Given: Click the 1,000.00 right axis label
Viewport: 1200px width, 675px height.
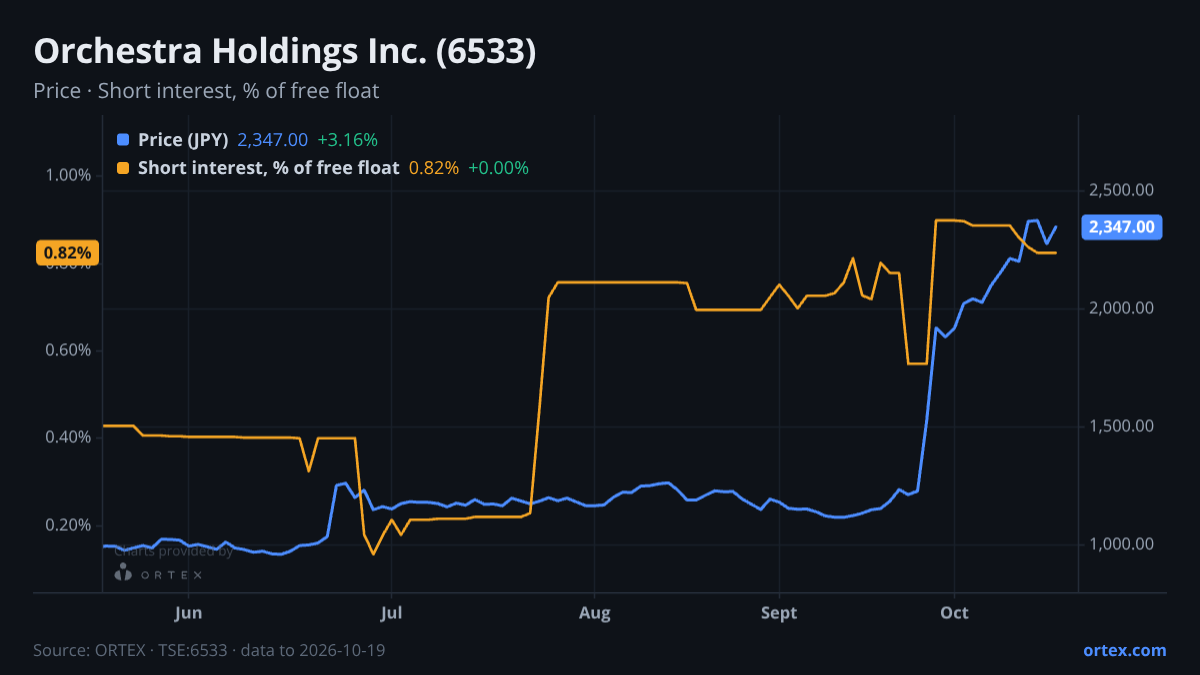Looking at the screenshot, I should (x=1122, y=544).
